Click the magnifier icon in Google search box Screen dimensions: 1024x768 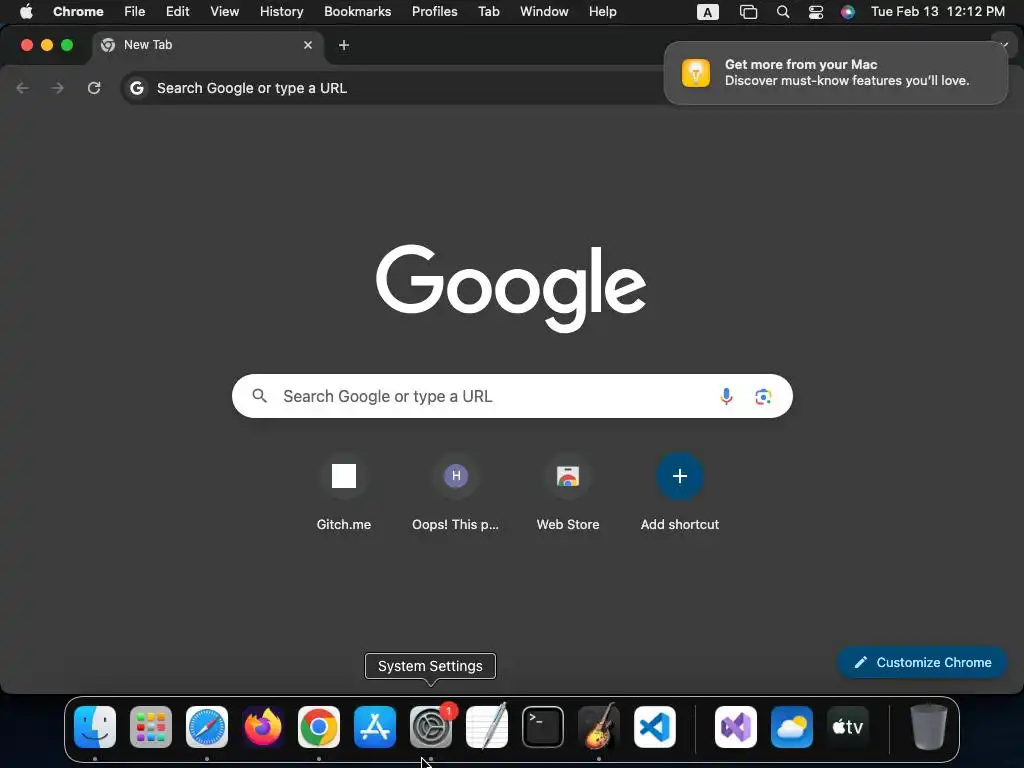pos(259,396)
